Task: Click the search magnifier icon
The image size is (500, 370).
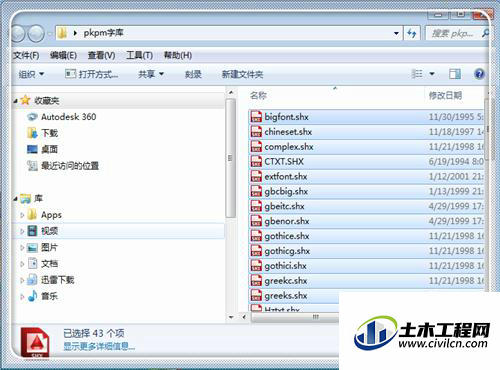Action: (x=485, y=33)
